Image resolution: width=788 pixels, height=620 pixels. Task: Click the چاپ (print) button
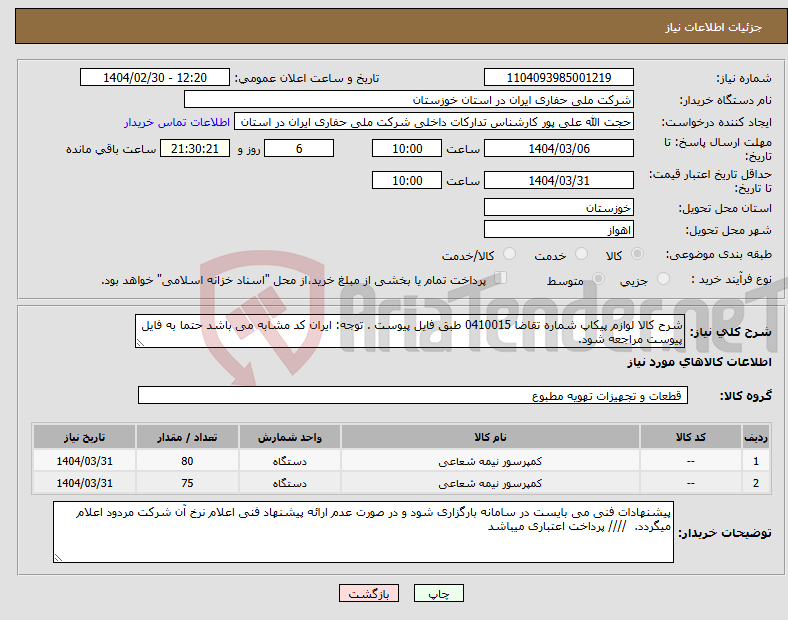pyautogui.click(x=439, y=593)
